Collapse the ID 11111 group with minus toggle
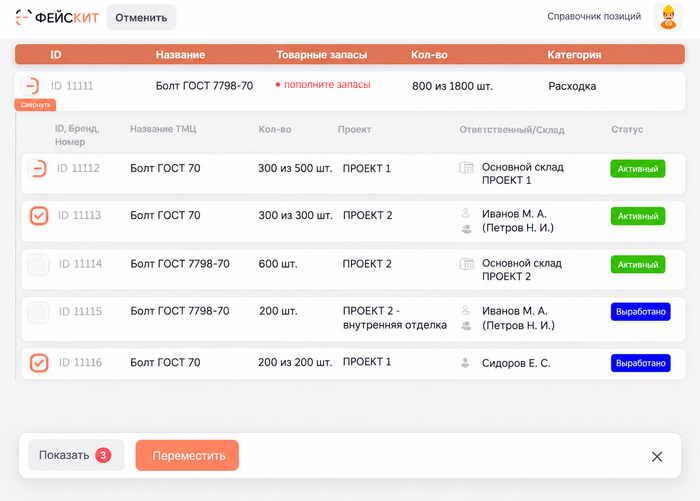The image size is (700, 501). click(x=31, y=85)
